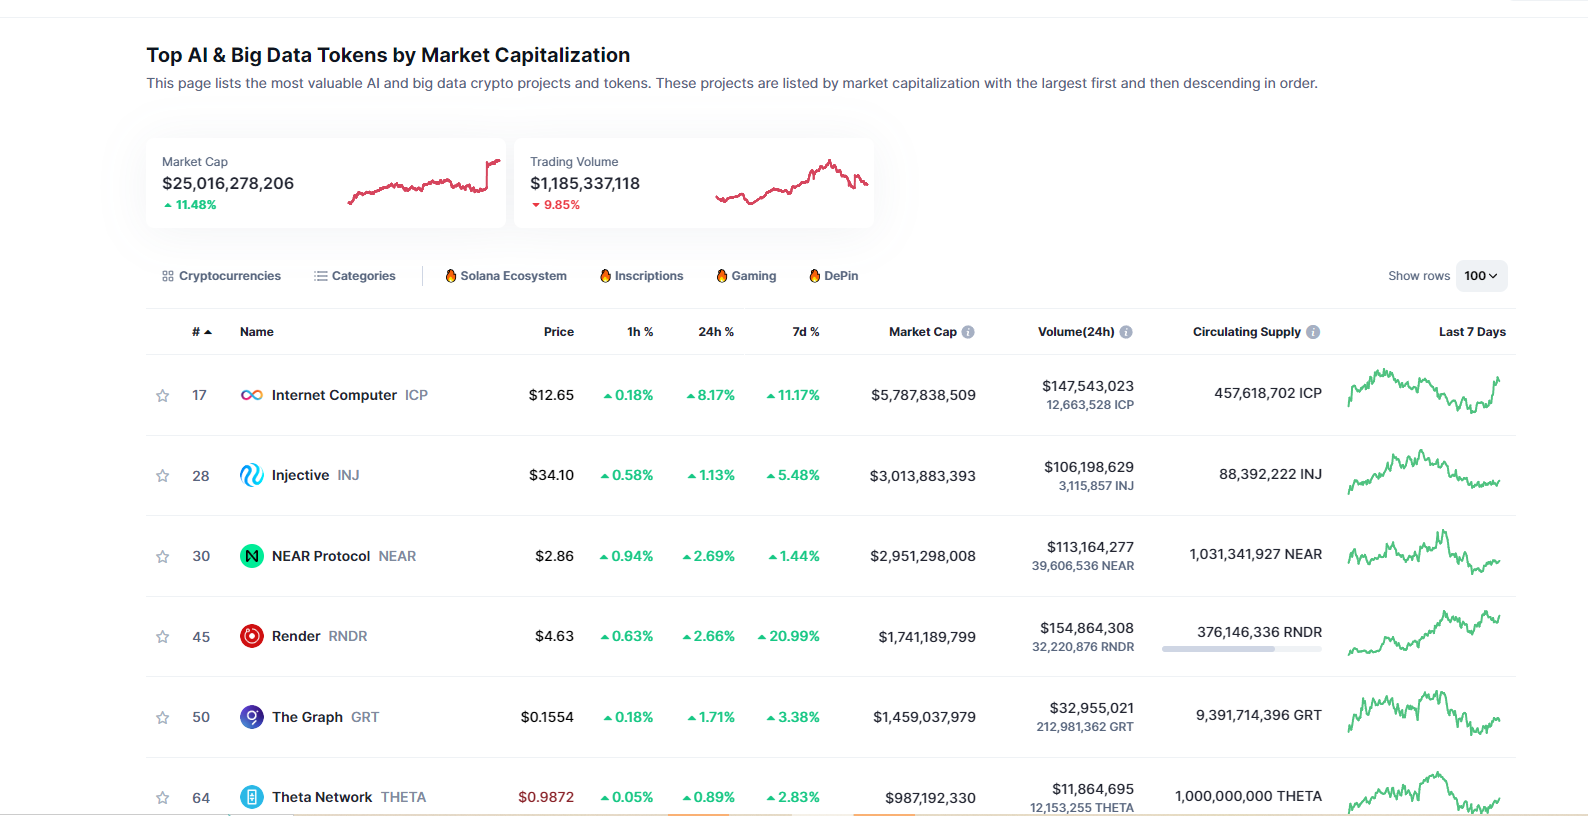1588x816 pixels.
Task: Click Injective volume $106,198,629
Action: pyautogui.click(x=1089, y=467)
